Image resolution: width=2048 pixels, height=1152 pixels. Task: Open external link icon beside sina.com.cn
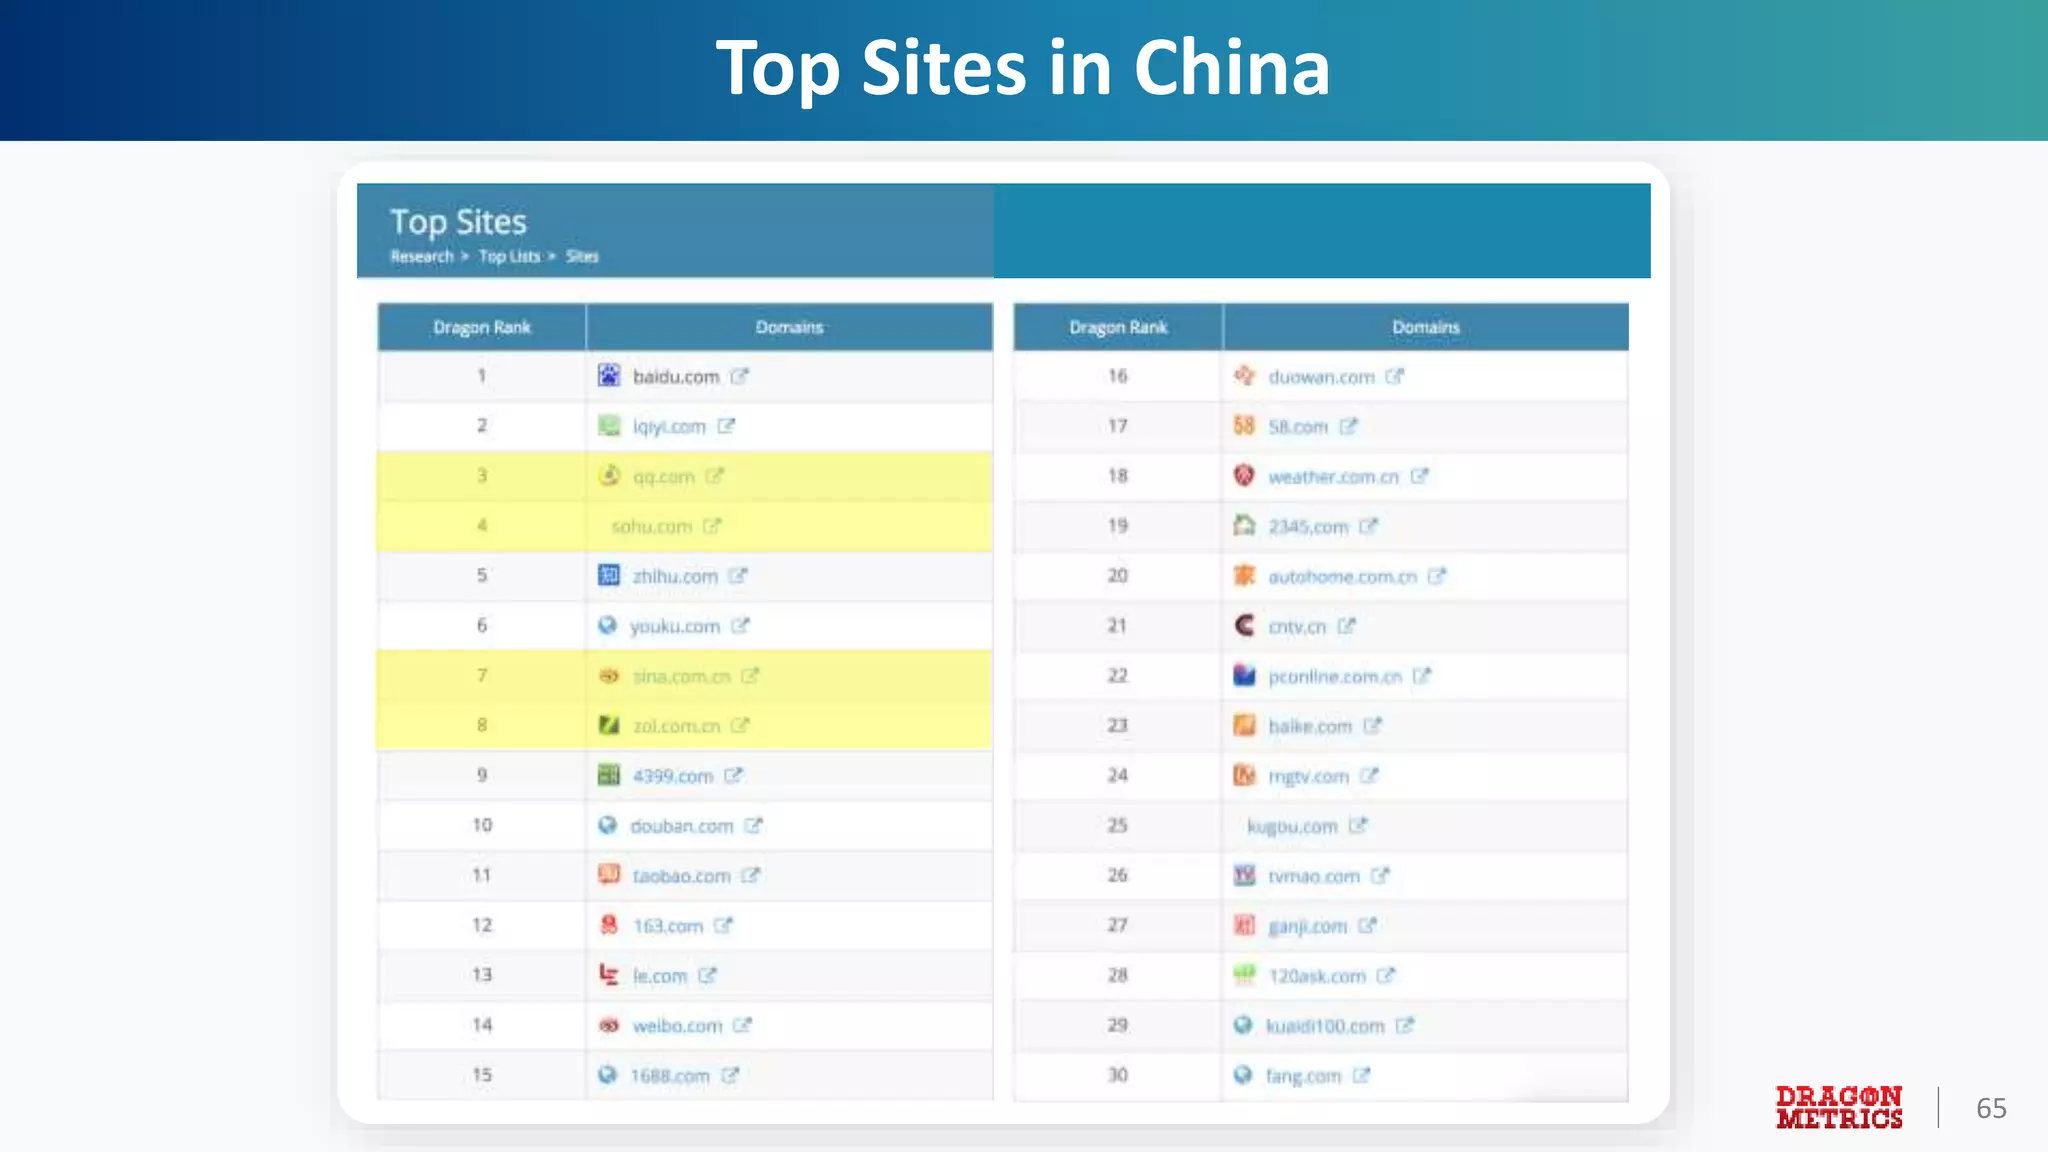tap(751, 676)
